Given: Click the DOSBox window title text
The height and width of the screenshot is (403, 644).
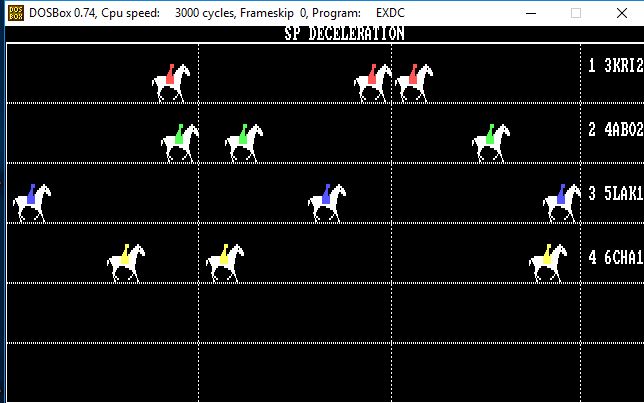Looking at the screenshot, I should [x=217, y=13].
